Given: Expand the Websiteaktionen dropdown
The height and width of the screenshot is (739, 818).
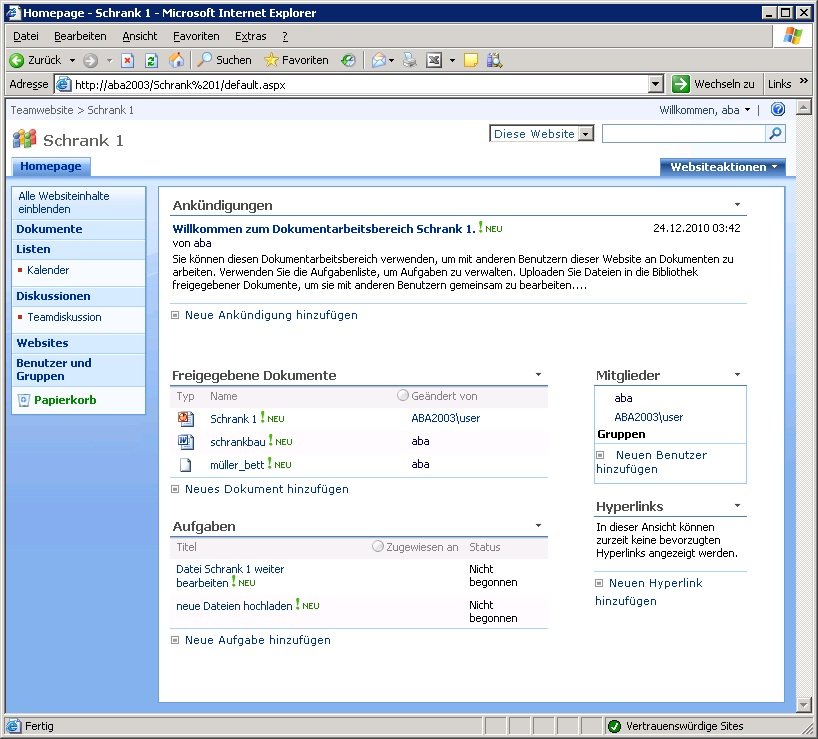Looking at the screenshot, I should [722, 167].
